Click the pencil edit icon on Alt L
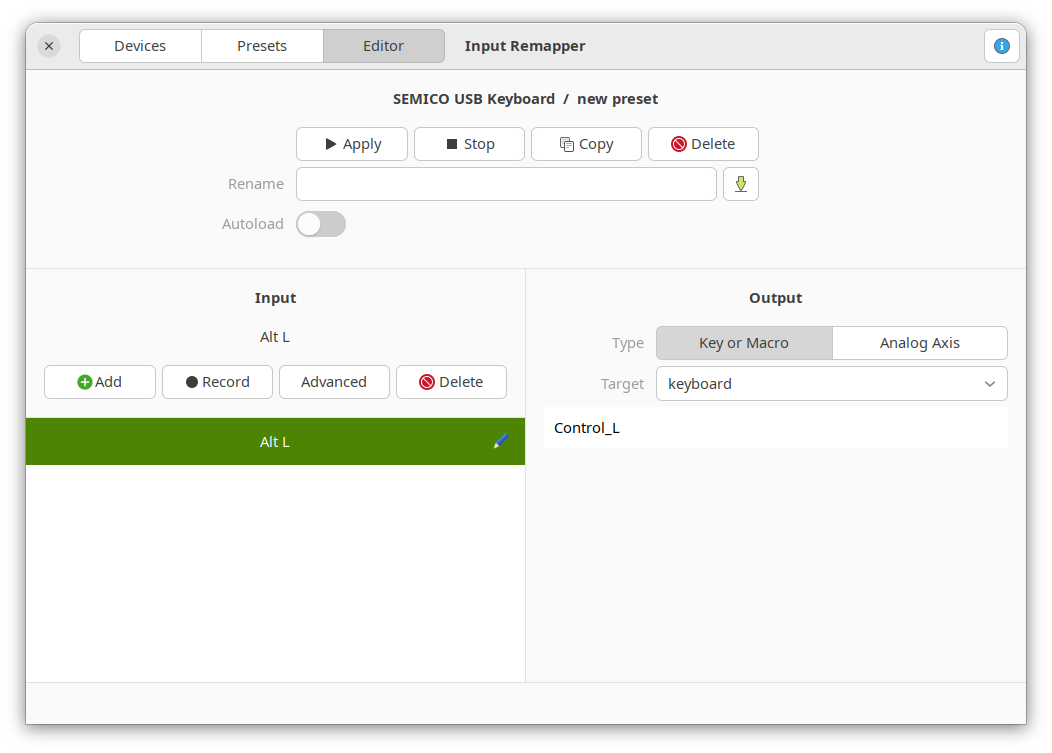The width and height of the screenshot is (1052, 753). (501, 441)
